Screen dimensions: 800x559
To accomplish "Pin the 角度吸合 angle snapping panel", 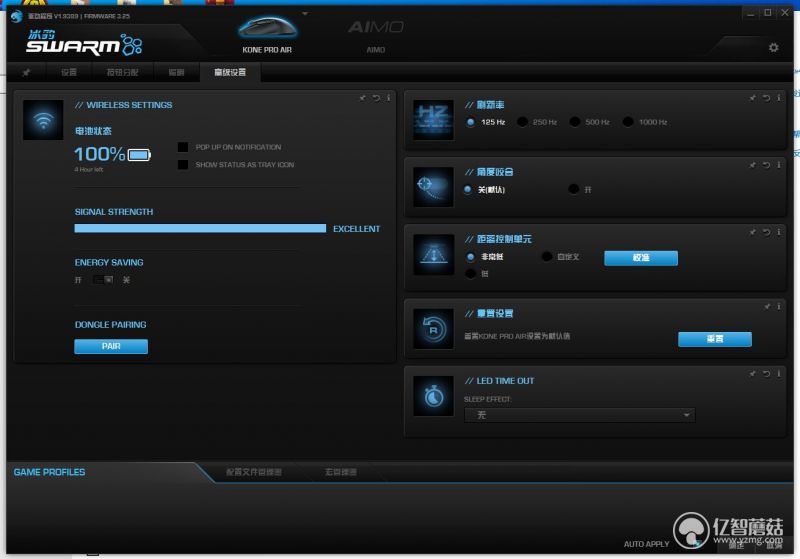I will coord(753,165).
